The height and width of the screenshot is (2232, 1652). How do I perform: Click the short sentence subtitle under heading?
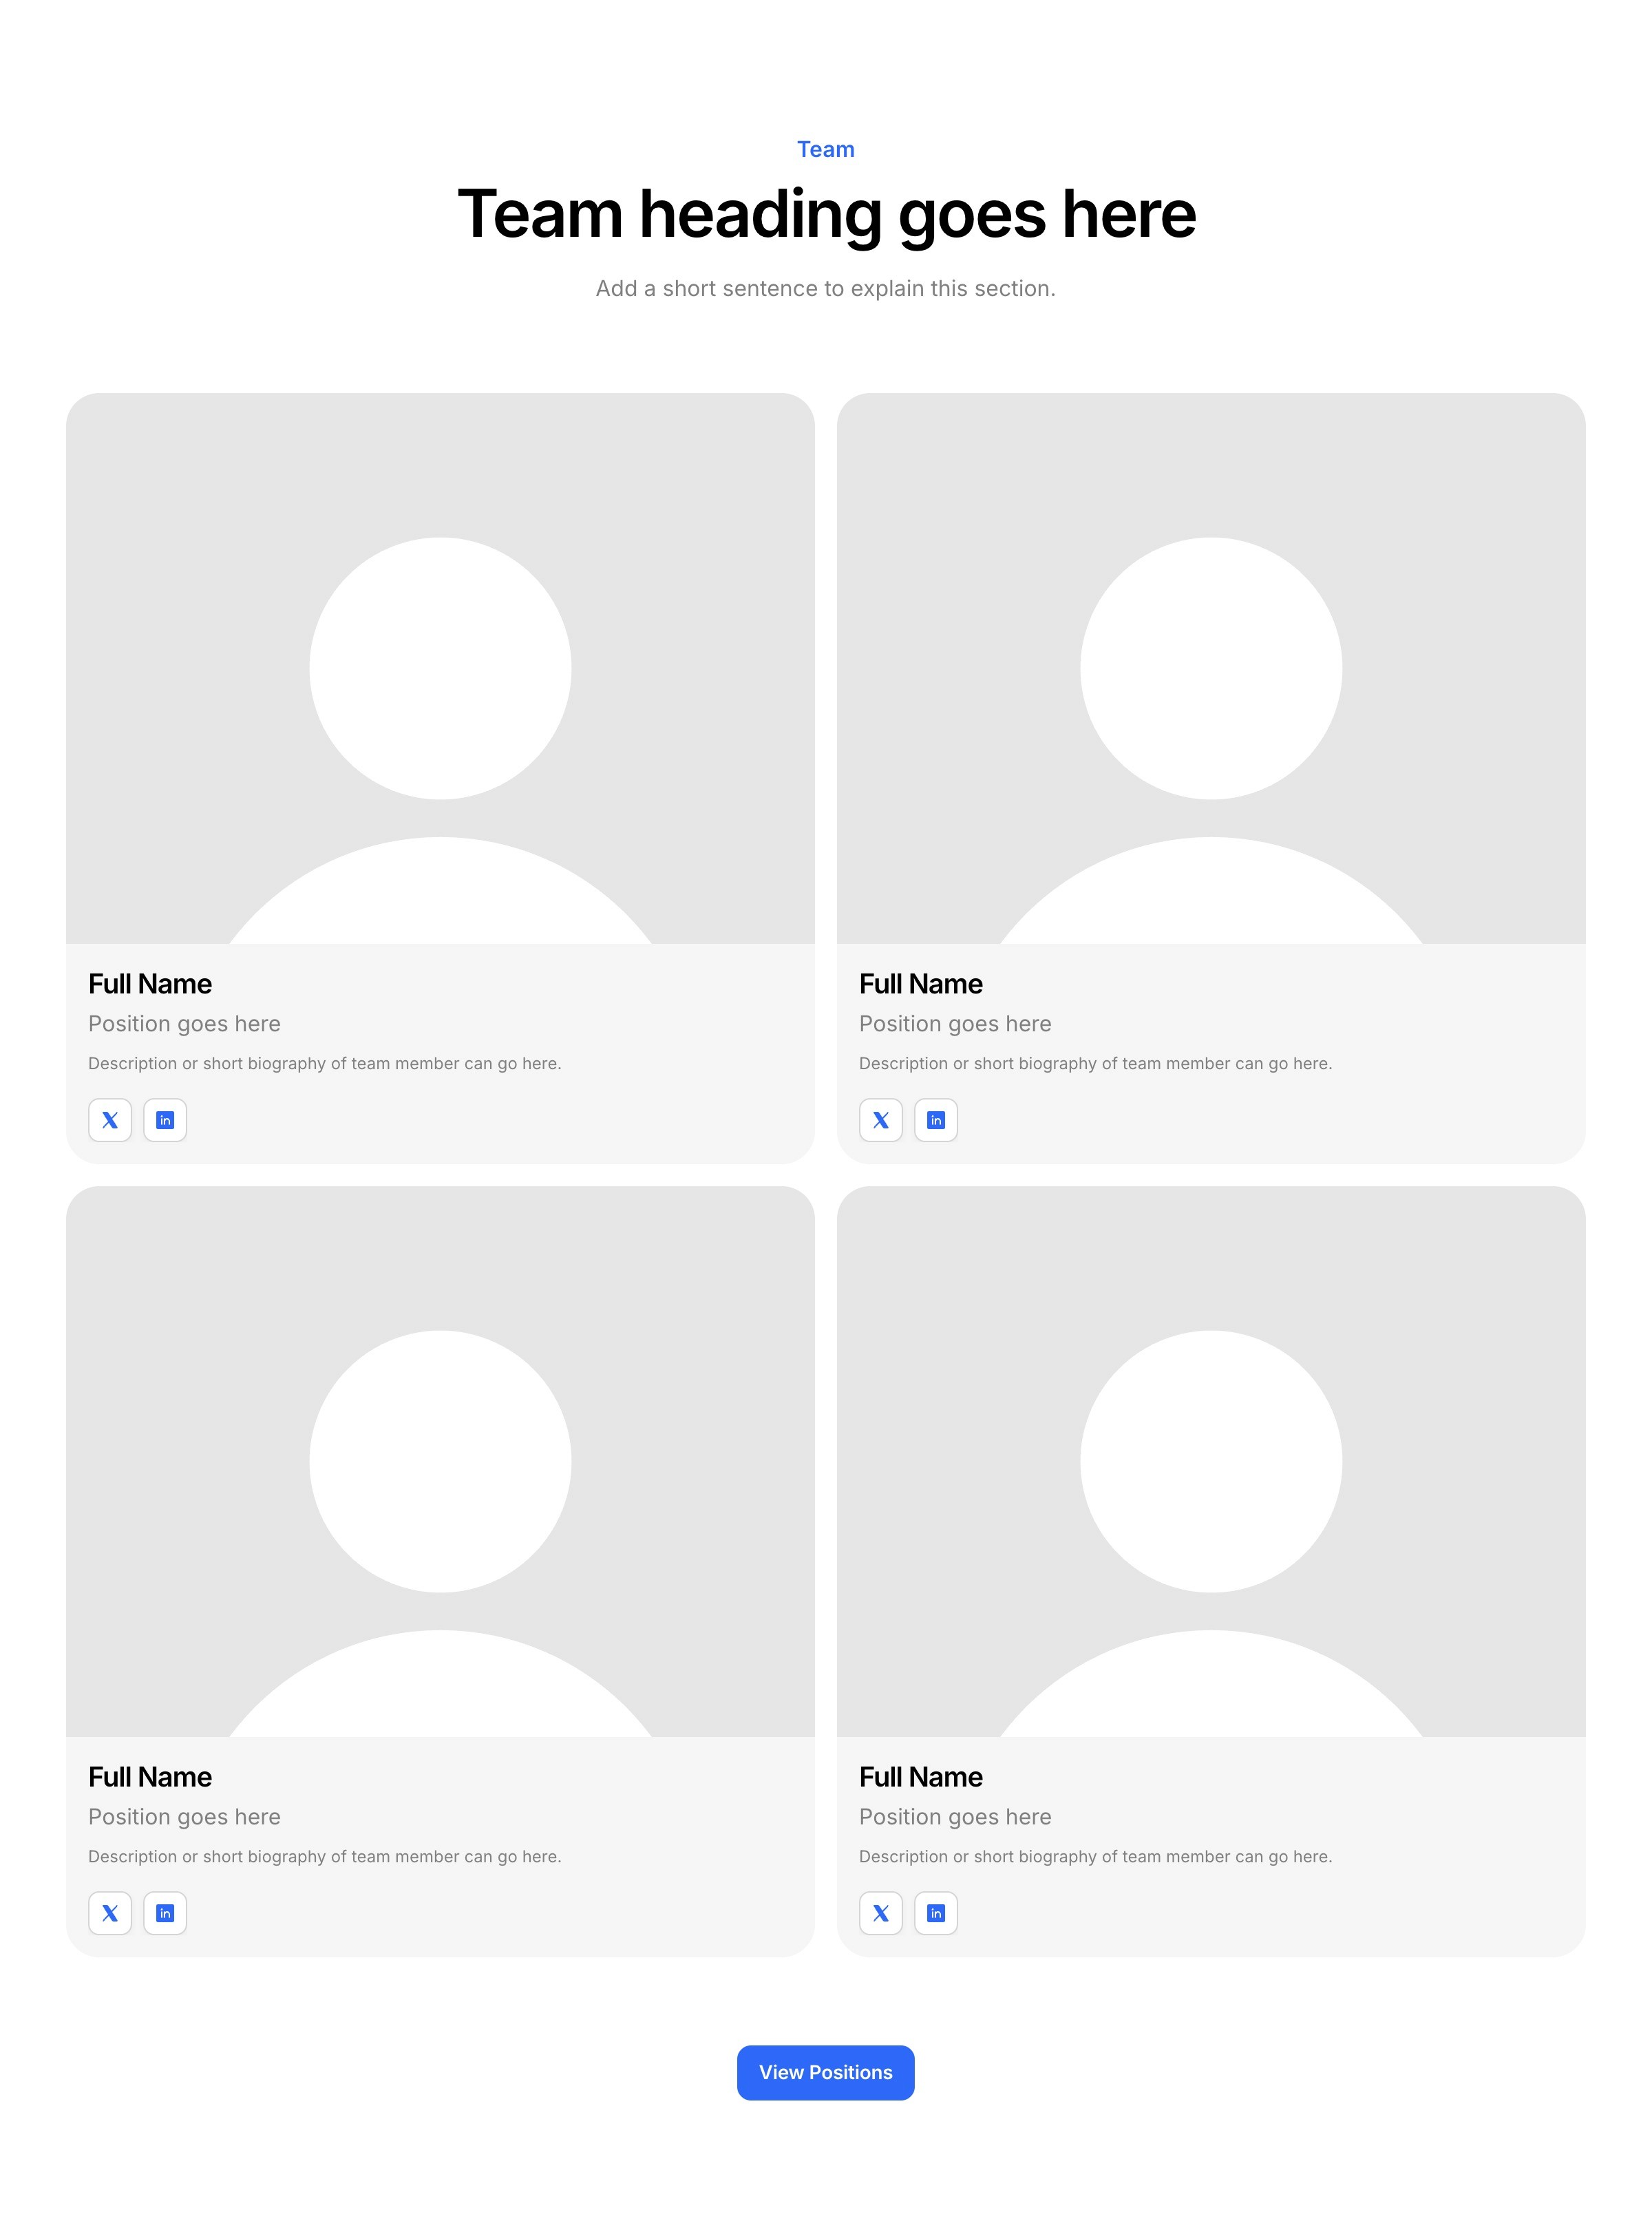point(826,289)
